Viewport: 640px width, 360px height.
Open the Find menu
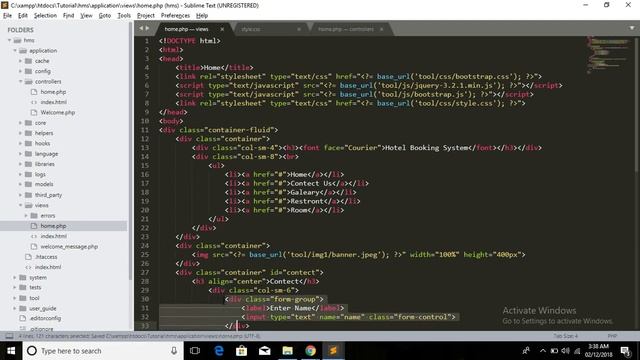68,16
